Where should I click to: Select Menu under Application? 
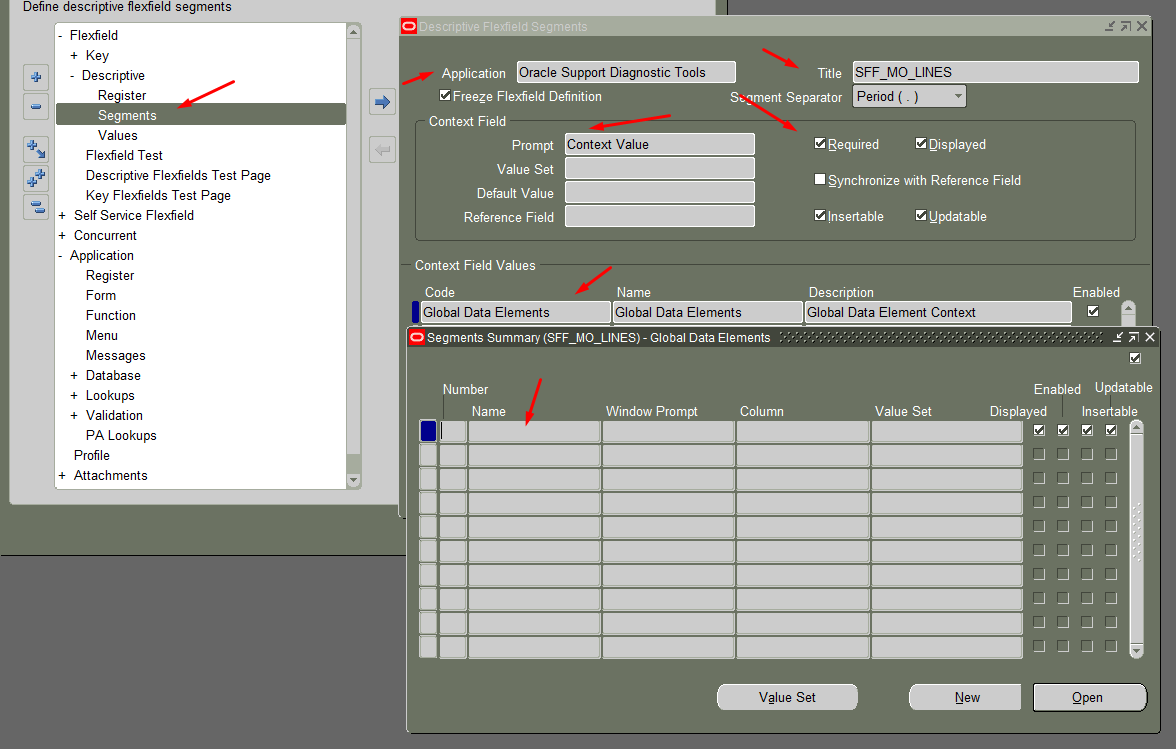tap(101, 336)
